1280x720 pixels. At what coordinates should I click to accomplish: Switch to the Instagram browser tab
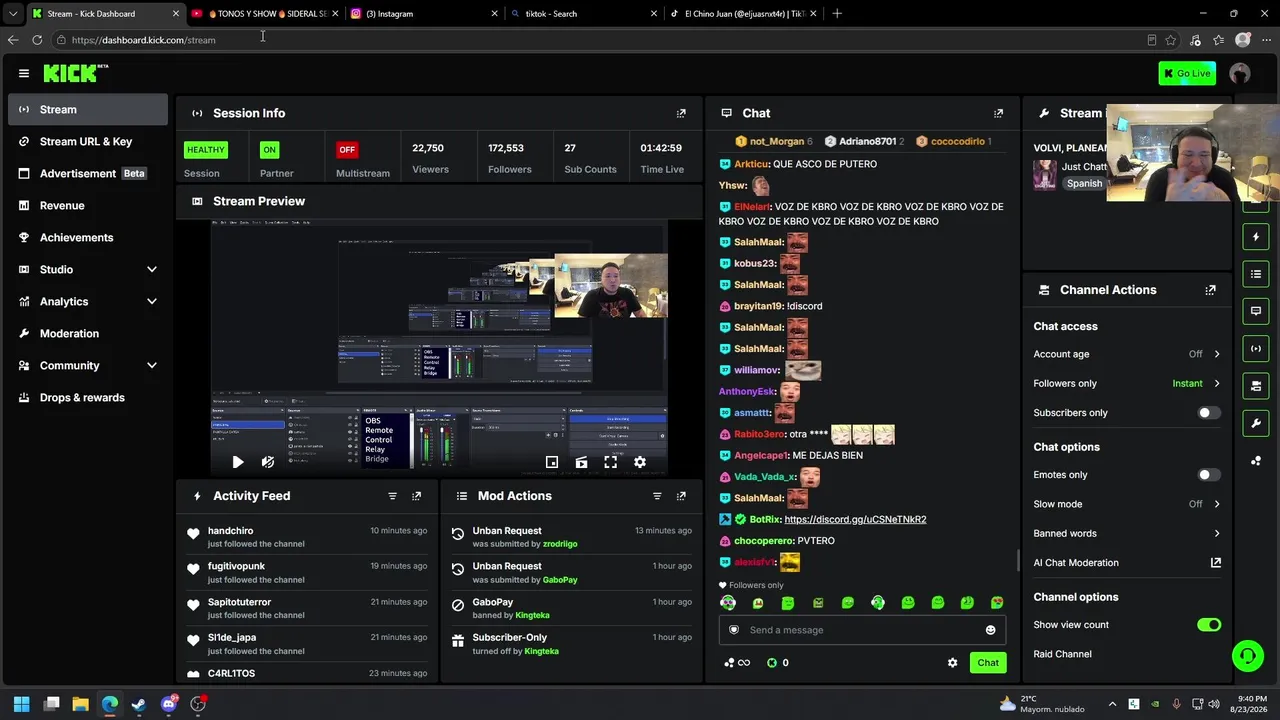(x=423, y=14)
